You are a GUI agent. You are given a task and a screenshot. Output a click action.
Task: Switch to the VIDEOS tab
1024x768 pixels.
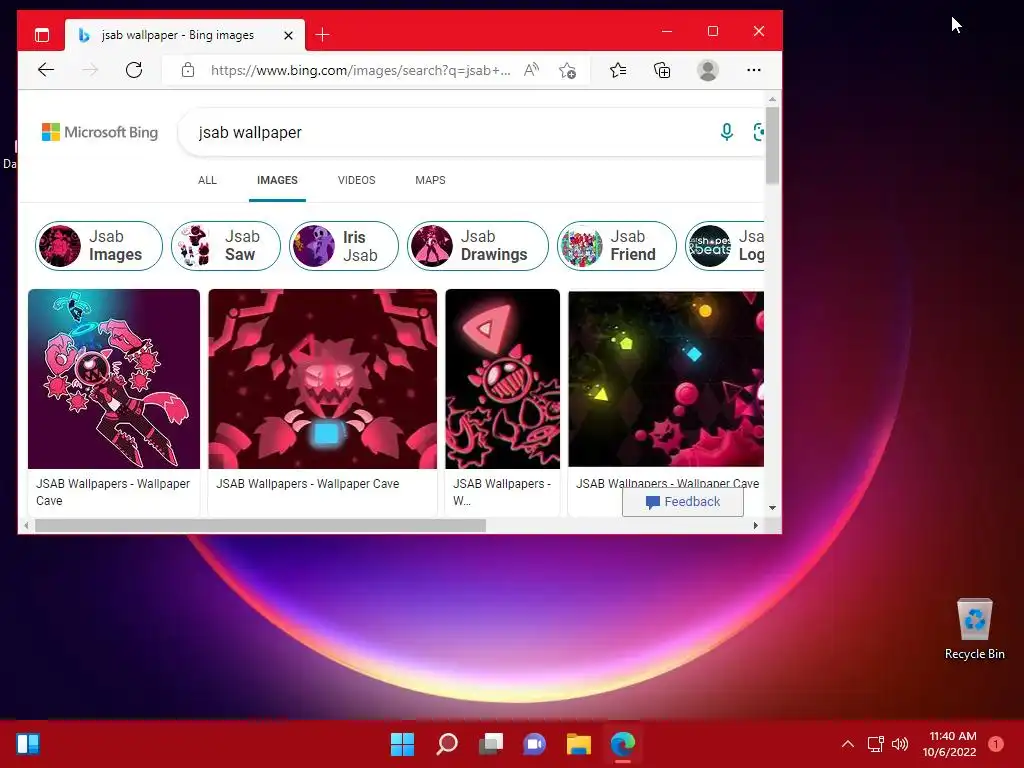tap(357, 180)
